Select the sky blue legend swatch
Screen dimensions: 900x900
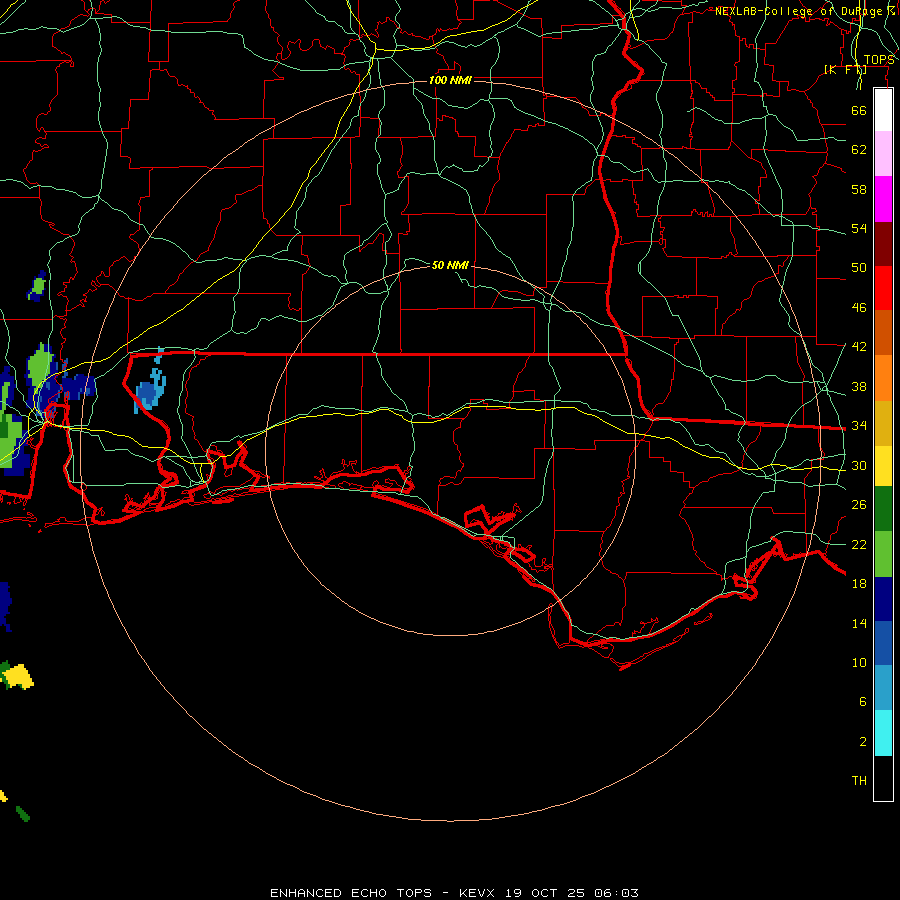click(883, 688)
